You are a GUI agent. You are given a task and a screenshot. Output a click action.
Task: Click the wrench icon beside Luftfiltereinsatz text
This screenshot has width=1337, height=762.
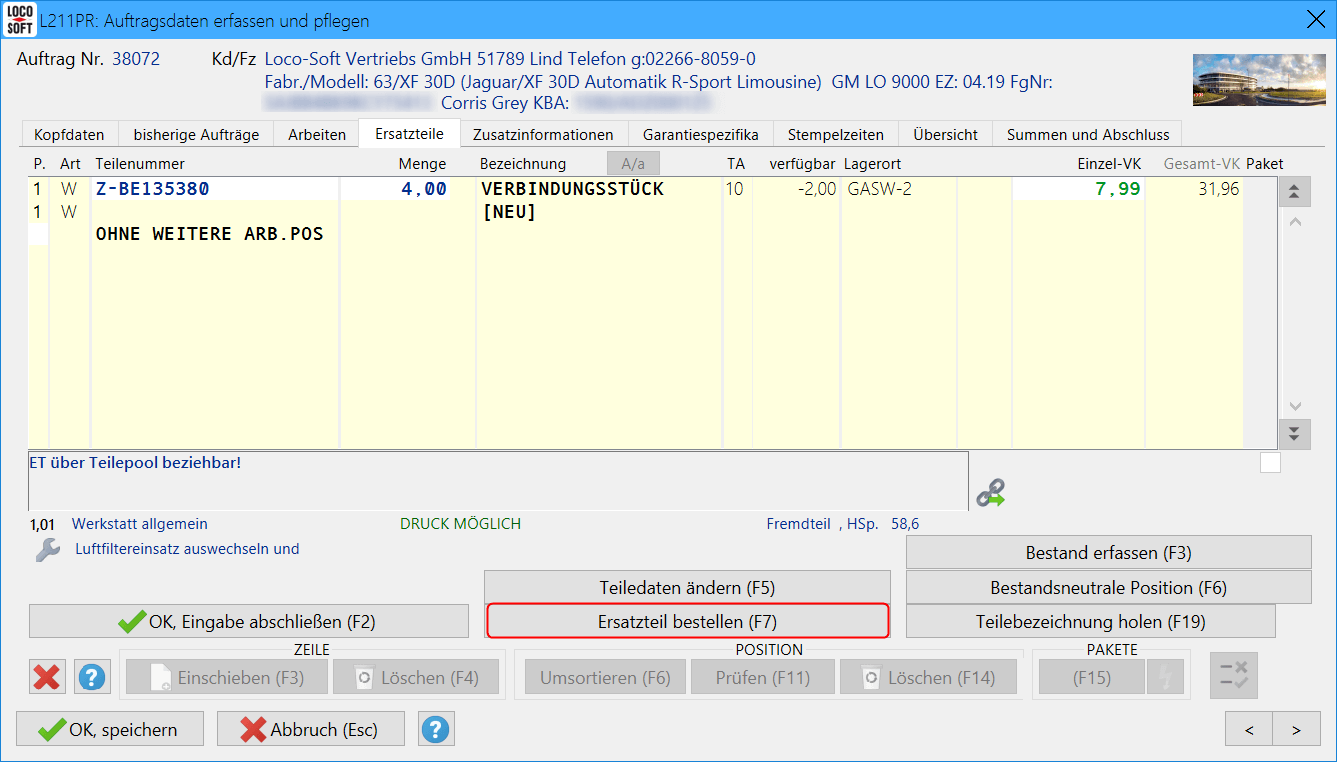[47, 550]
